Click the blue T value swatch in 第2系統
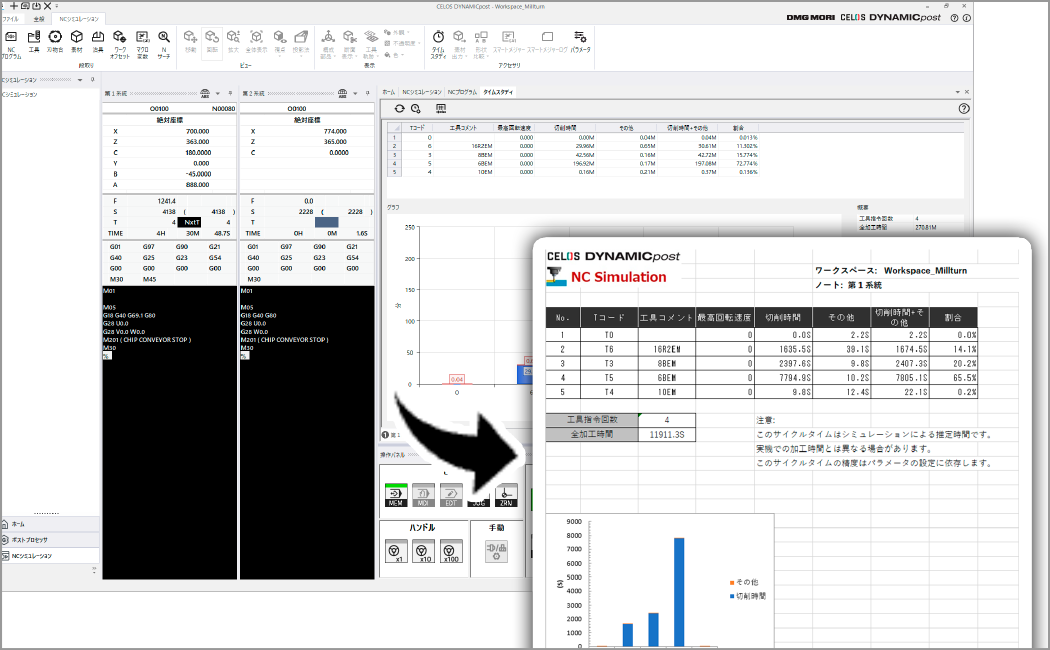 coord(326,222)
